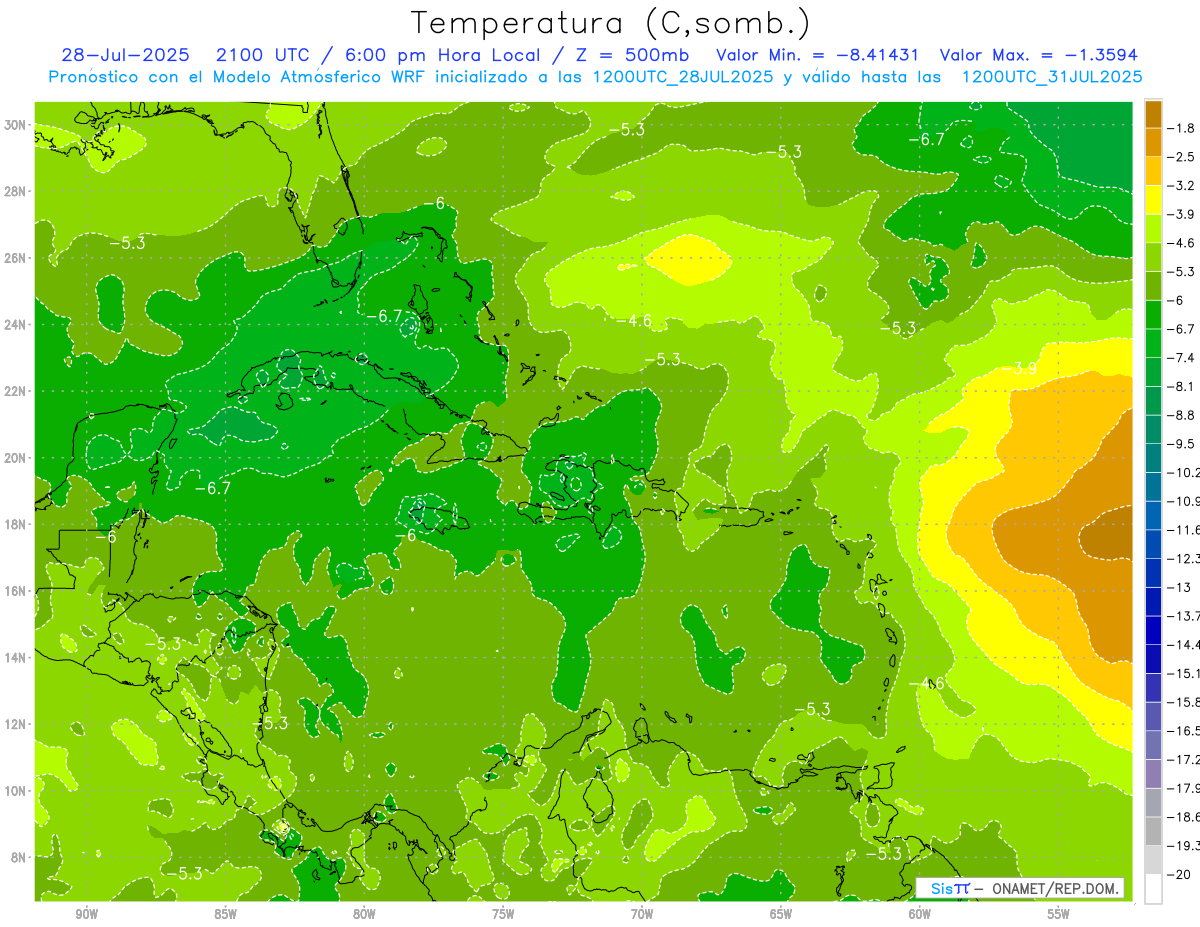Click the "18N" latitude label
This screenshot has height=927, width=1200.
15,524
